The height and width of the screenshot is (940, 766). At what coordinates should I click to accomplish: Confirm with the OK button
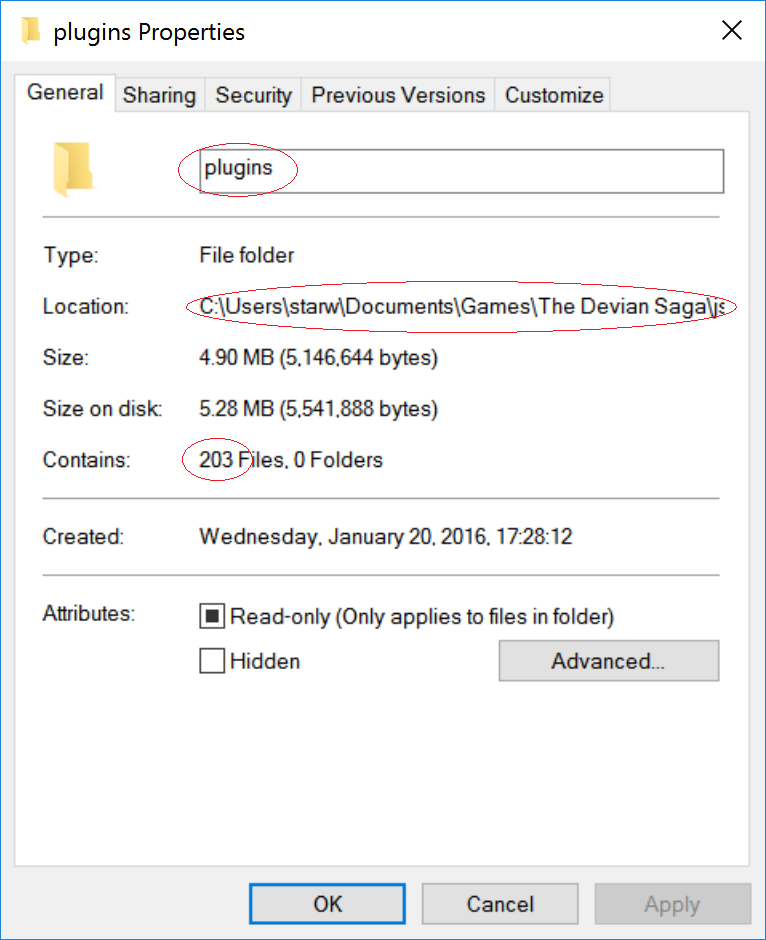[327, 904]
